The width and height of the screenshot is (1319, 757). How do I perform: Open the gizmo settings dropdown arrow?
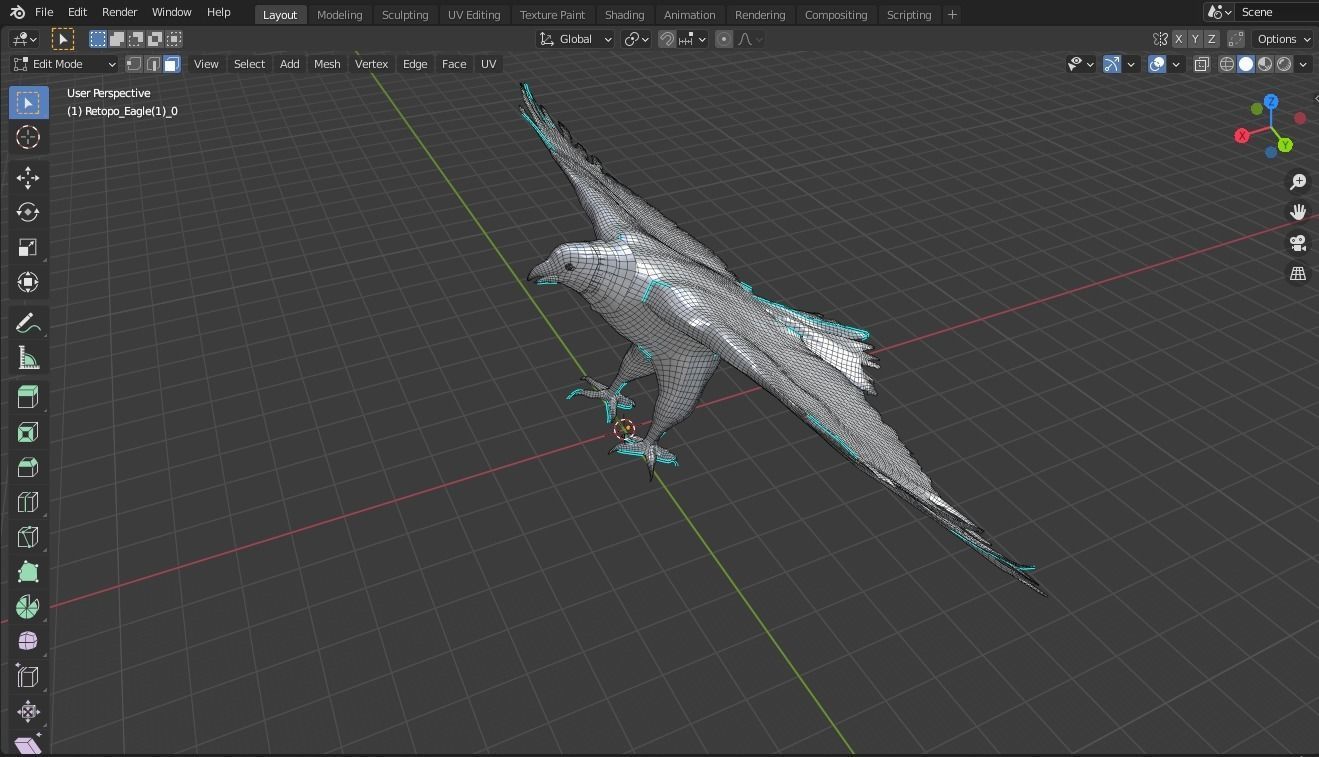tap(1131, 64)
